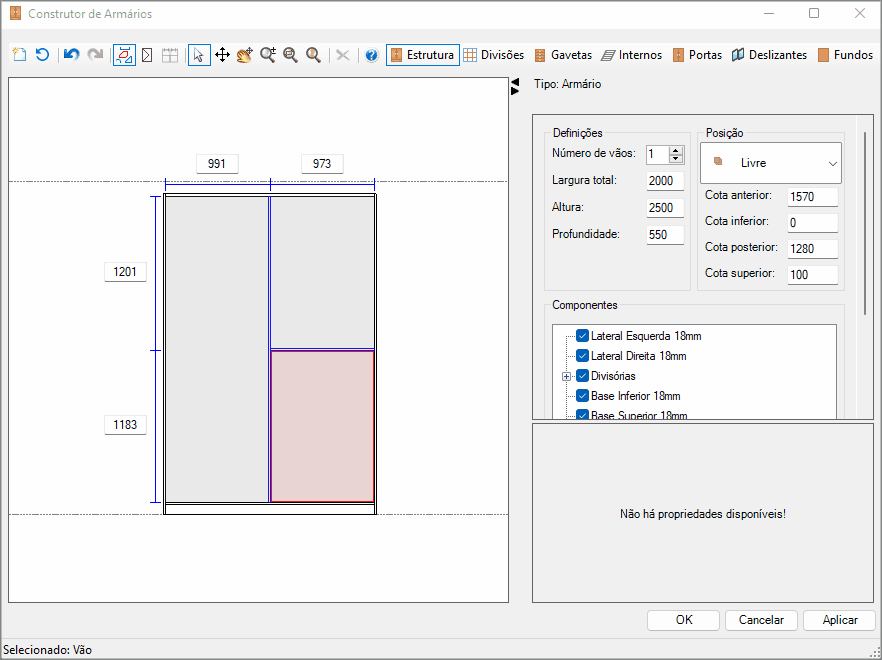Select the pink highlighted compartment in drawing

[322, 426]
